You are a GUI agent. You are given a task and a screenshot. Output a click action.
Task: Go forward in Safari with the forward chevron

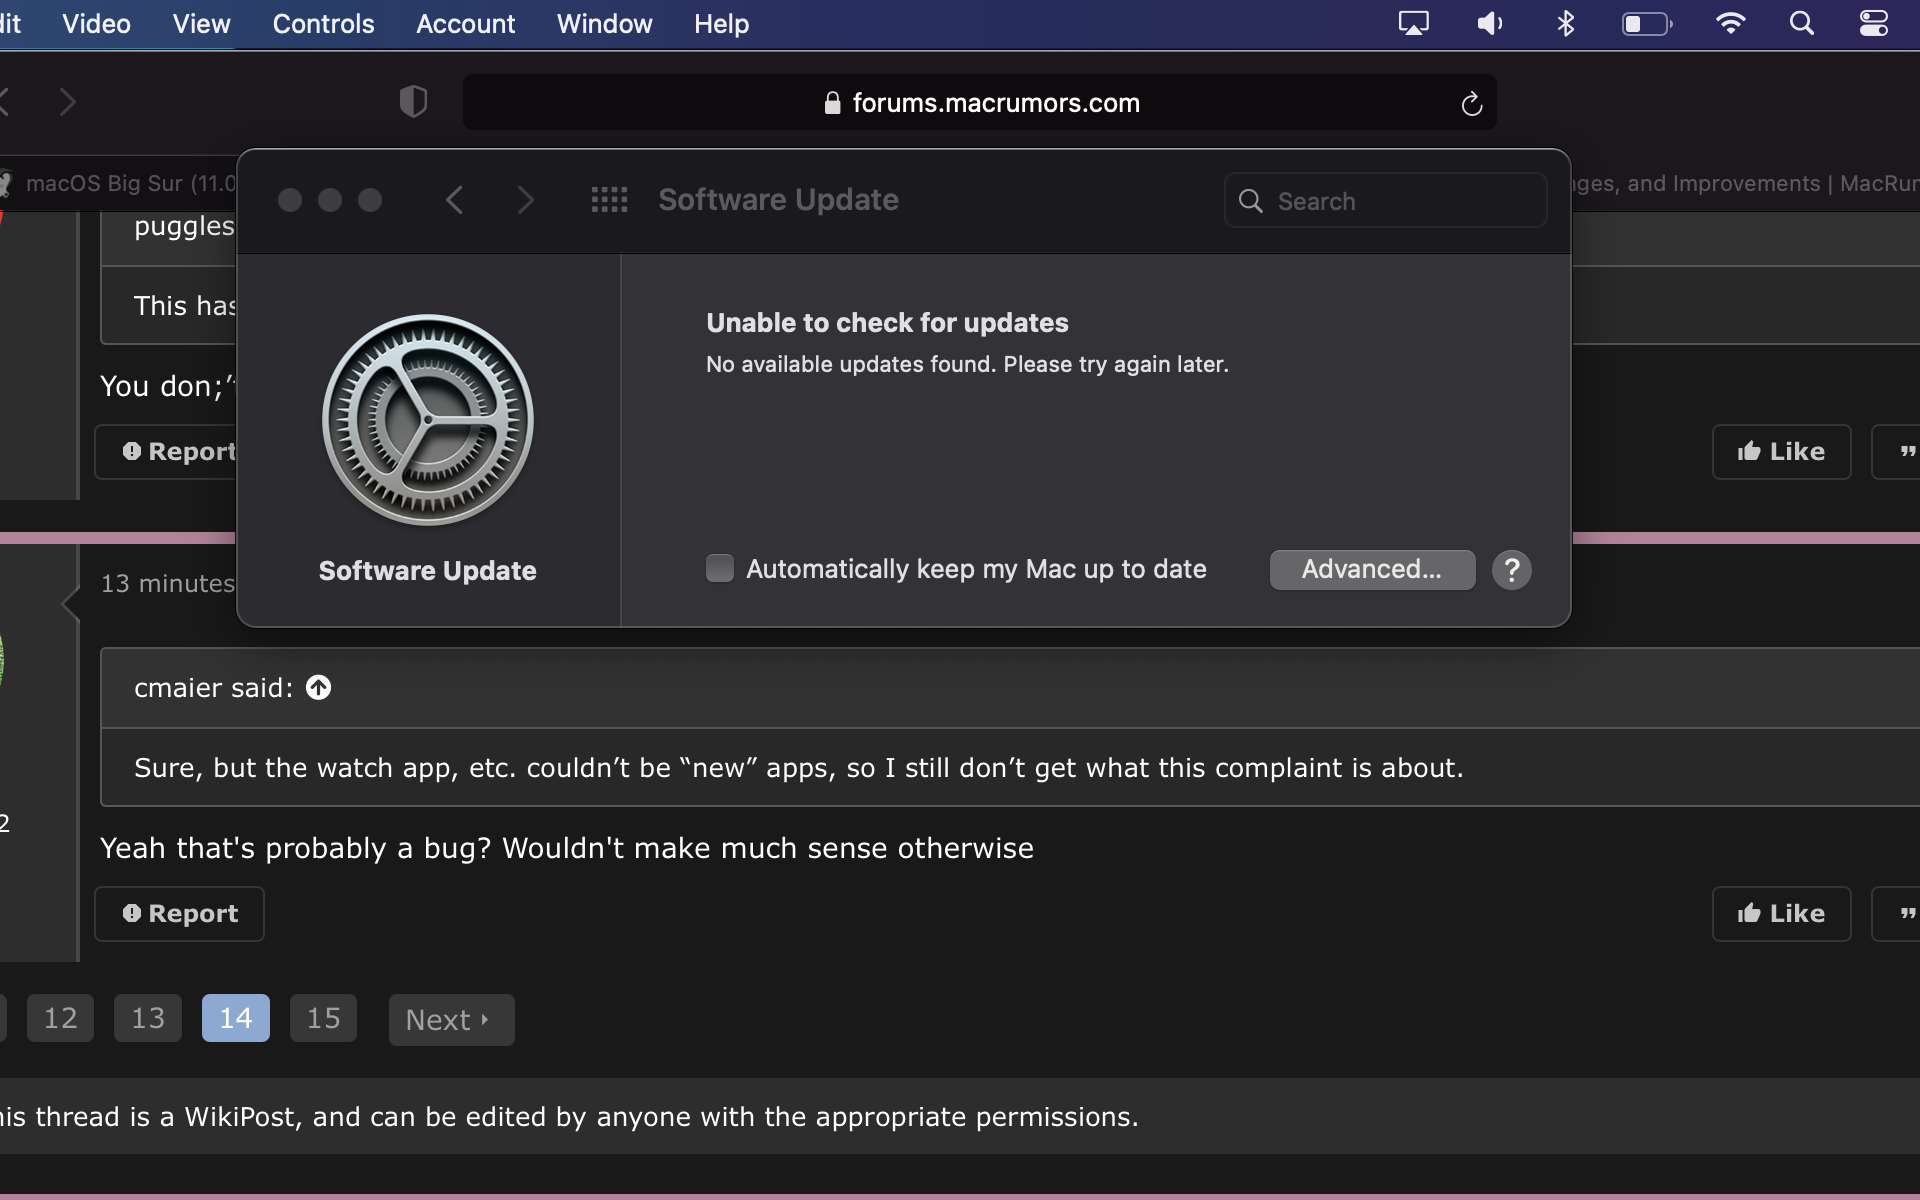point(68,102)
